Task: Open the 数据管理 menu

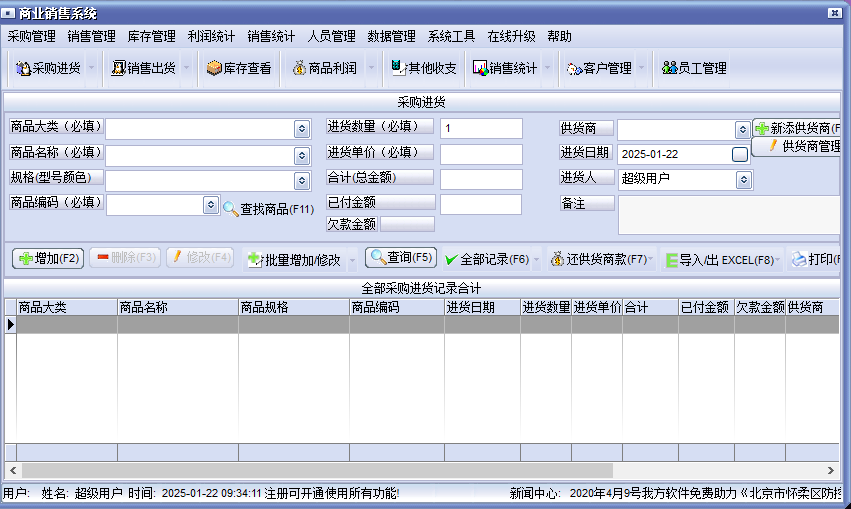Action: point(391,36)
